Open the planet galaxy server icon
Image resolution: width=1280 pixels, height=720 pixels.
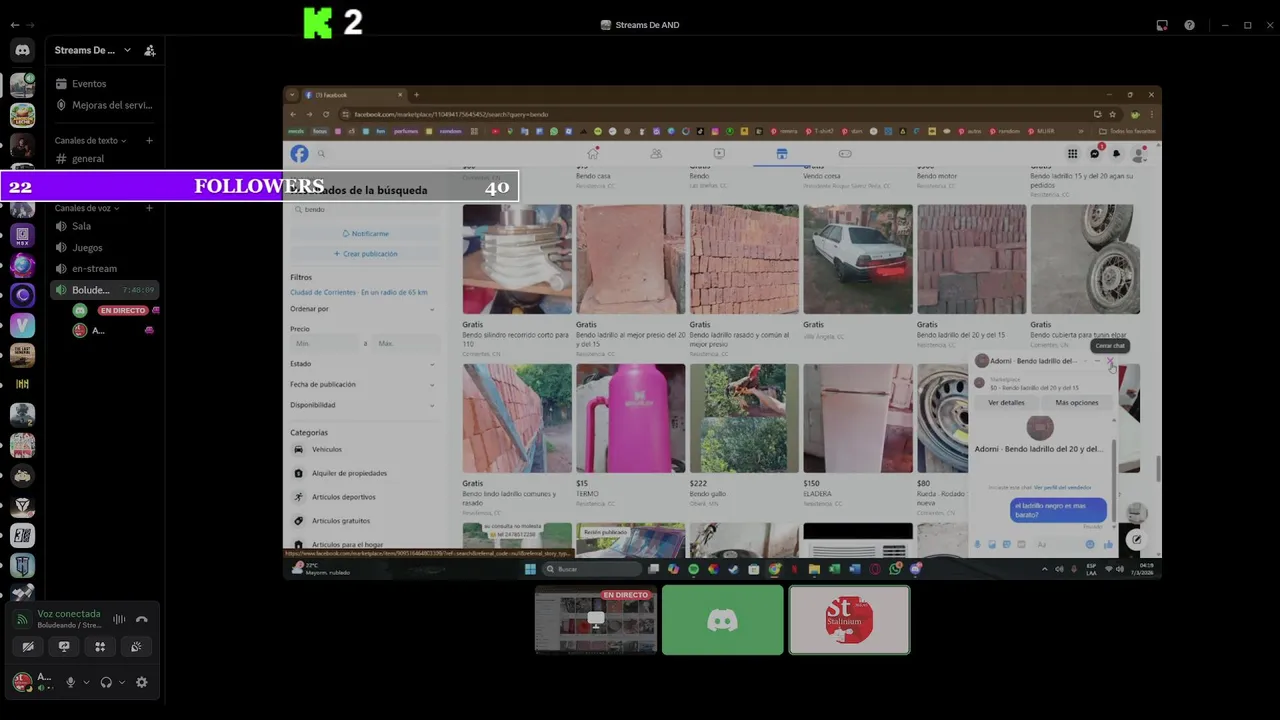click(22, 266)
